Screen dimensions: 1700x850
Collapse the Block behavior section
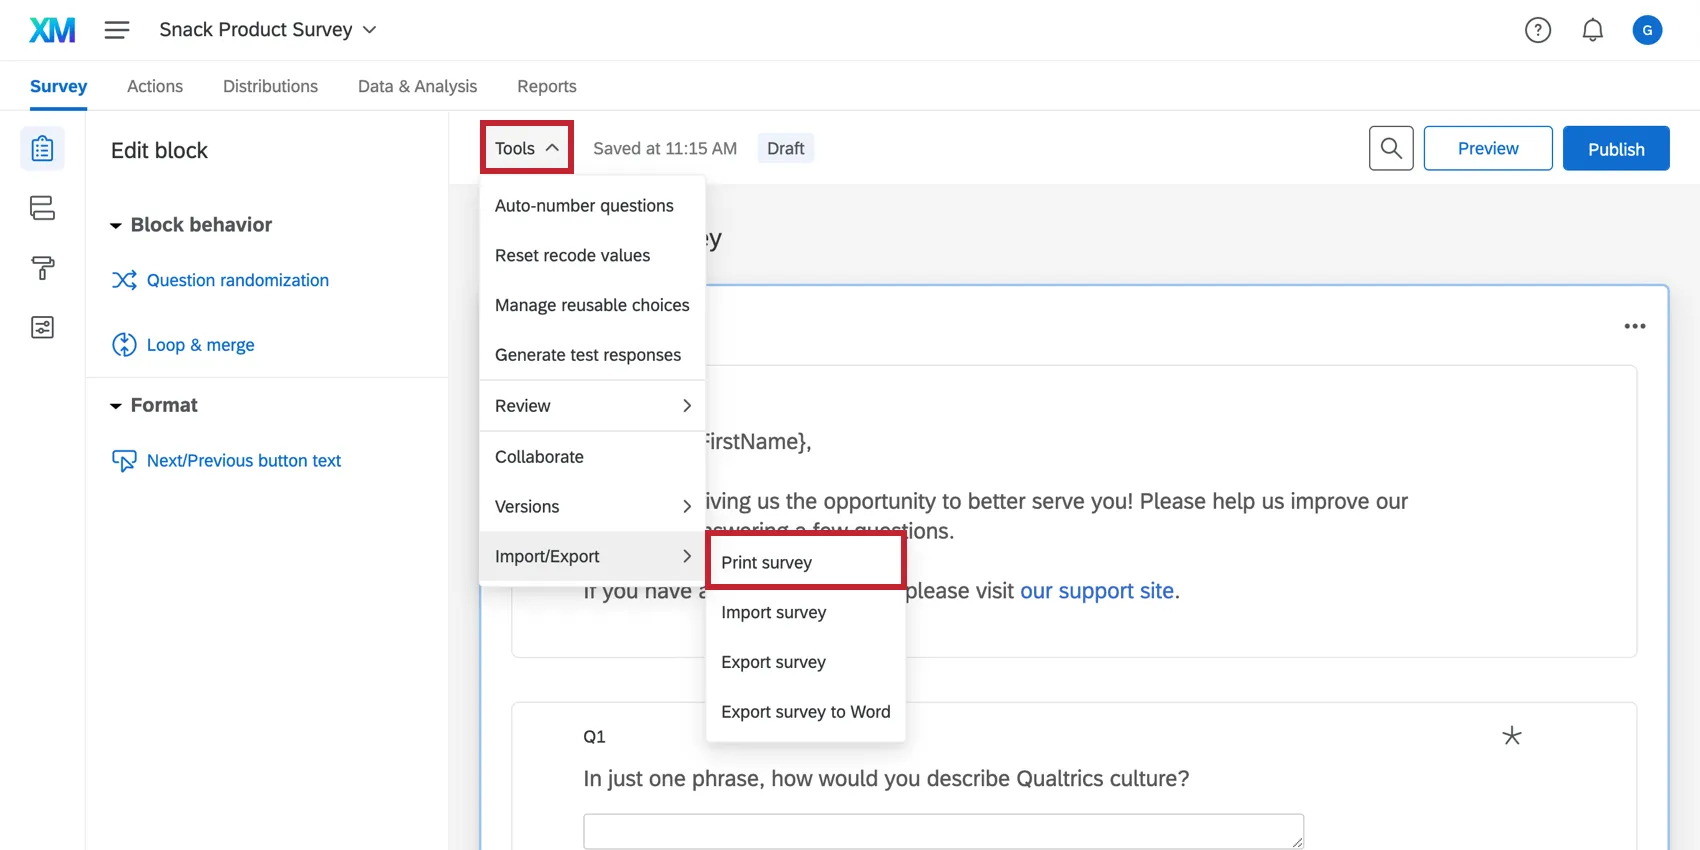tap(116, 226)
